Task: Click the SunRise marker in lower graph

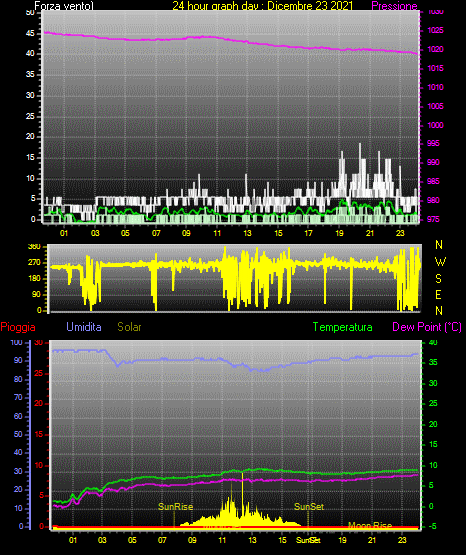Action: point(176,507)
